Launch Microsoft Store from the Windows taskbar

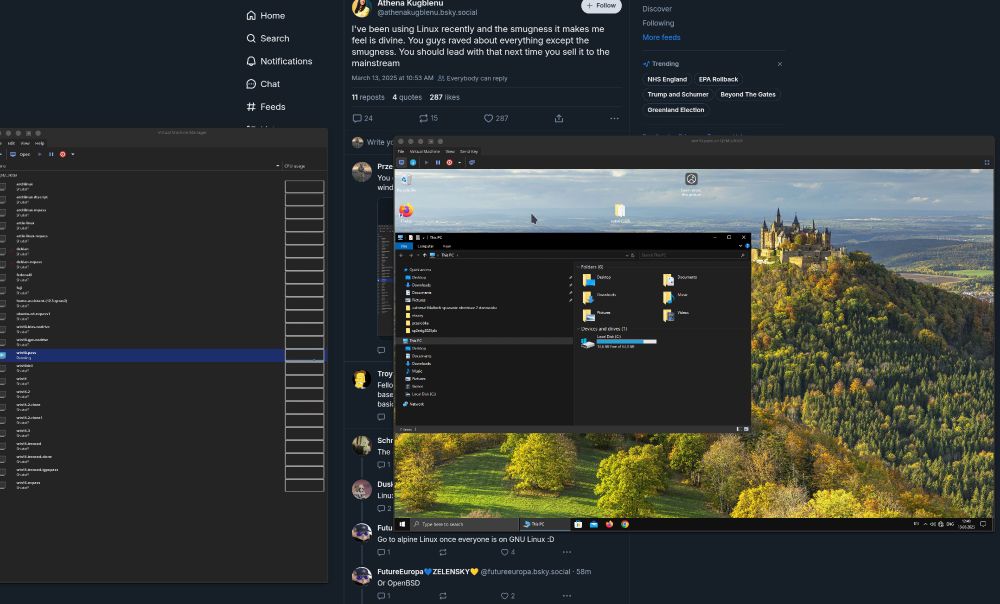click(578, 524)
